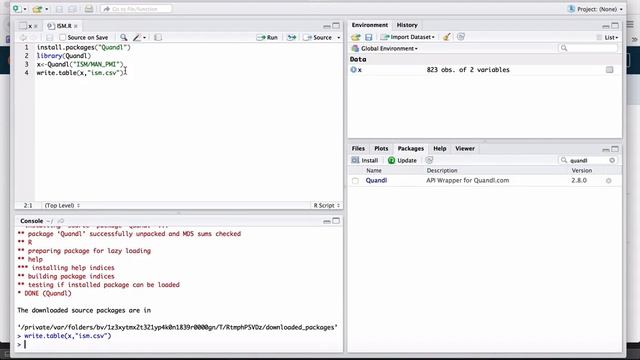The height and width of the screenshot is (360, 640).
Task: Open the Import Dataset dropdown
Action: point(407,37)
